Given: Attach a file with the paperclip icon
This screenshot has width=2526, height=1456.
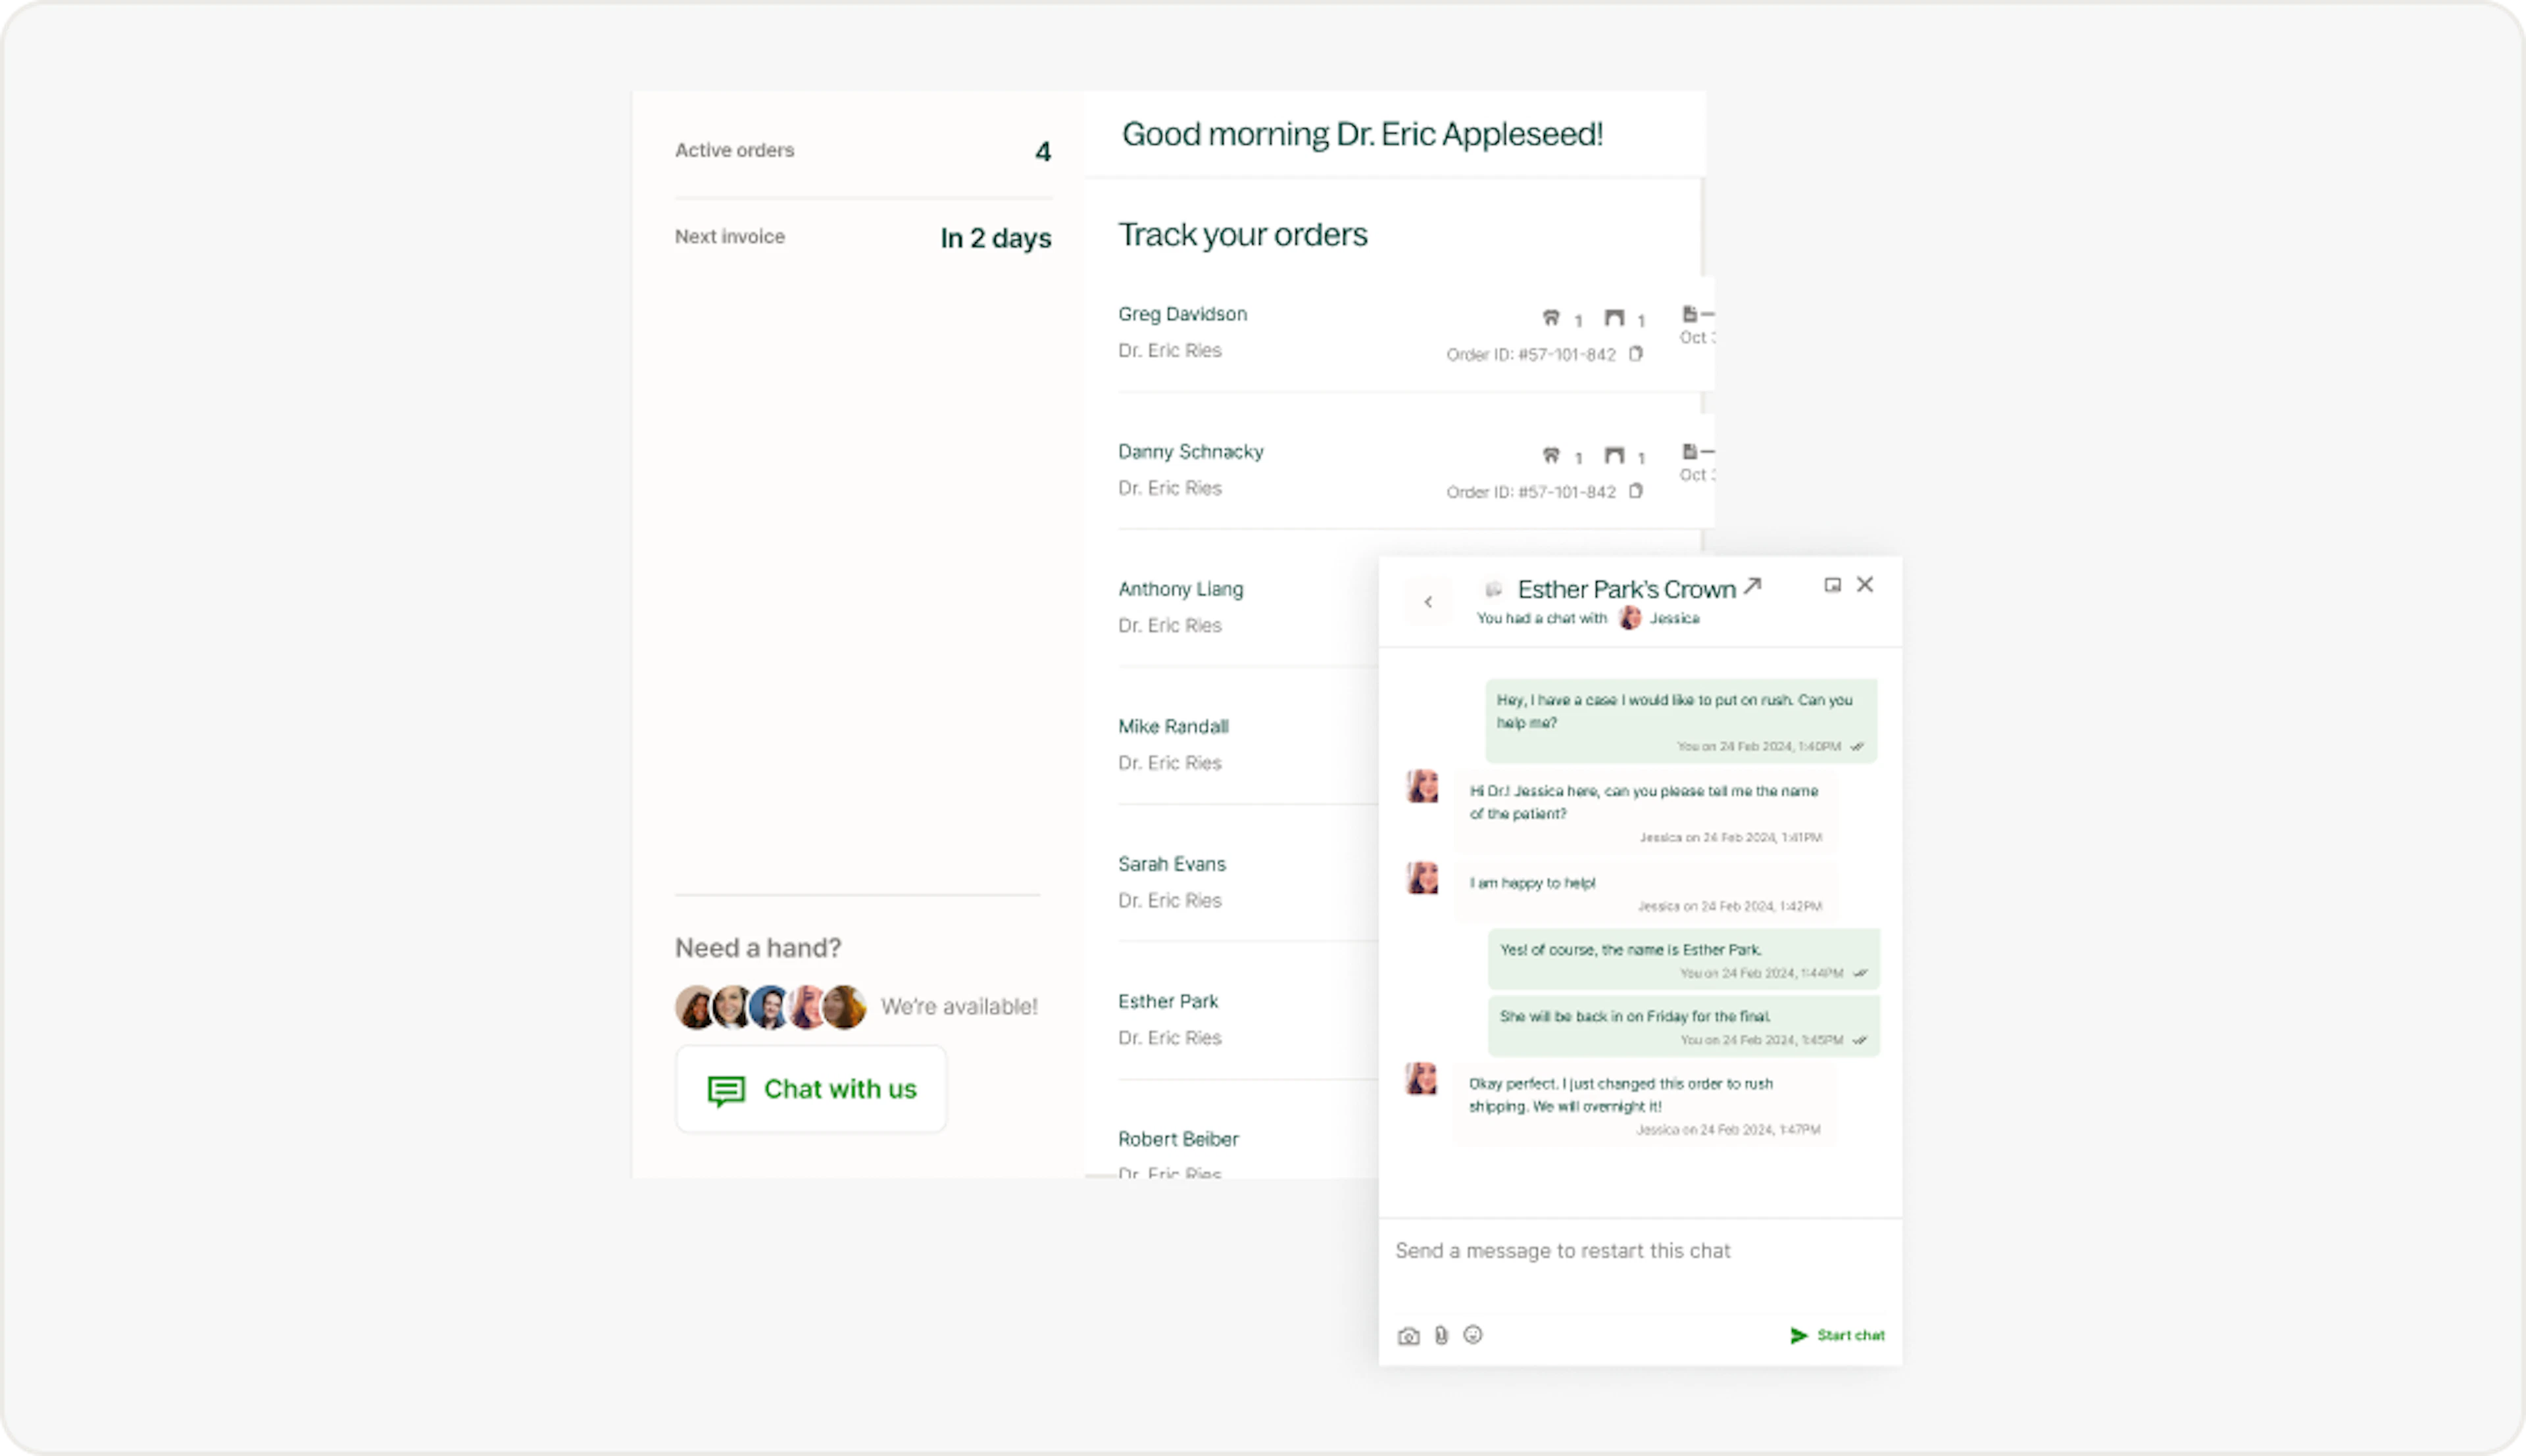Looking at the screenshot, I should point(1441,1335).
